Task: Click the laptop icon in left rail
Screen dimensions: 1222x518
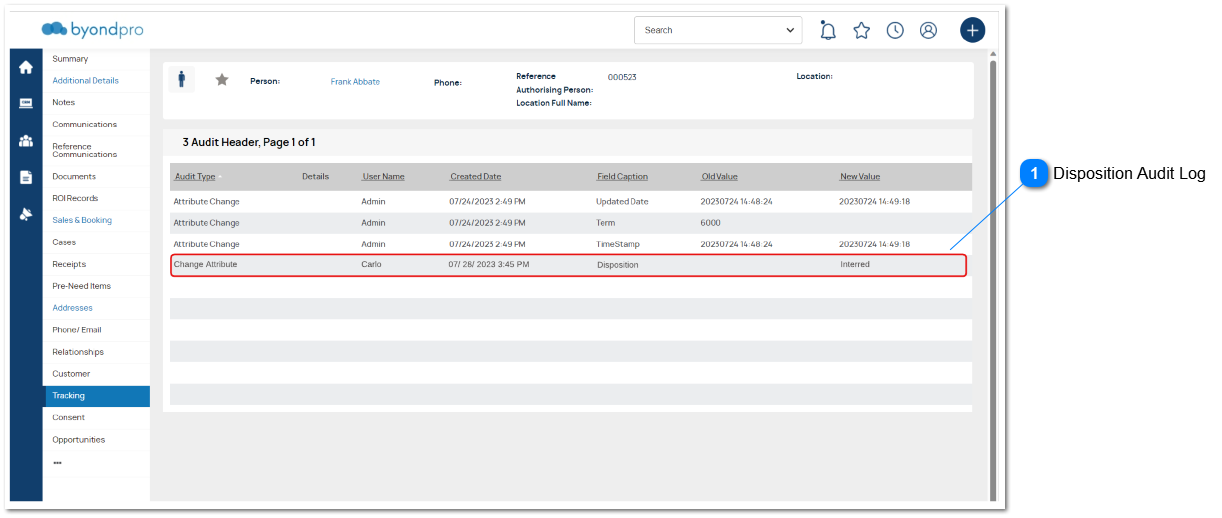Action: [x=26, y=103]
